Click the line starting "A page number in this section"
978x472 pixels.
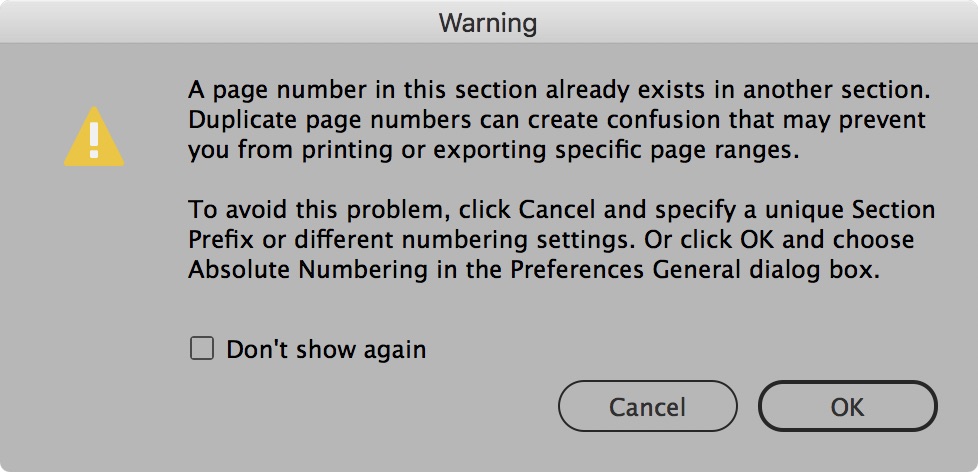coord(559,91)
